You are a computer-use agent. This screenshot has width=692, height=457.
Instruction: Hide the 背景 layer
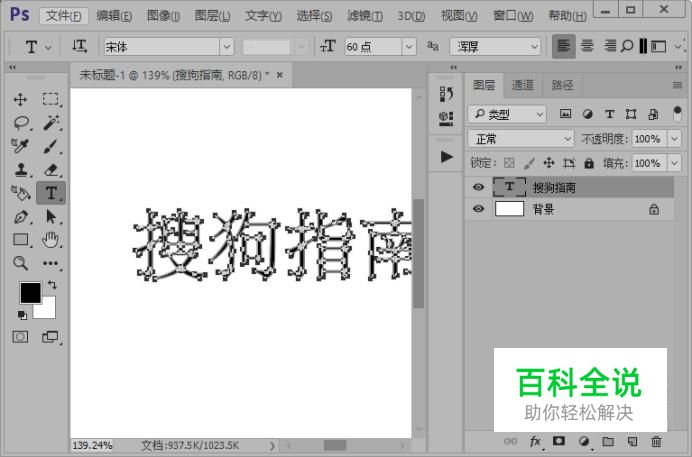pyautogui.click(x=478, y=209)
